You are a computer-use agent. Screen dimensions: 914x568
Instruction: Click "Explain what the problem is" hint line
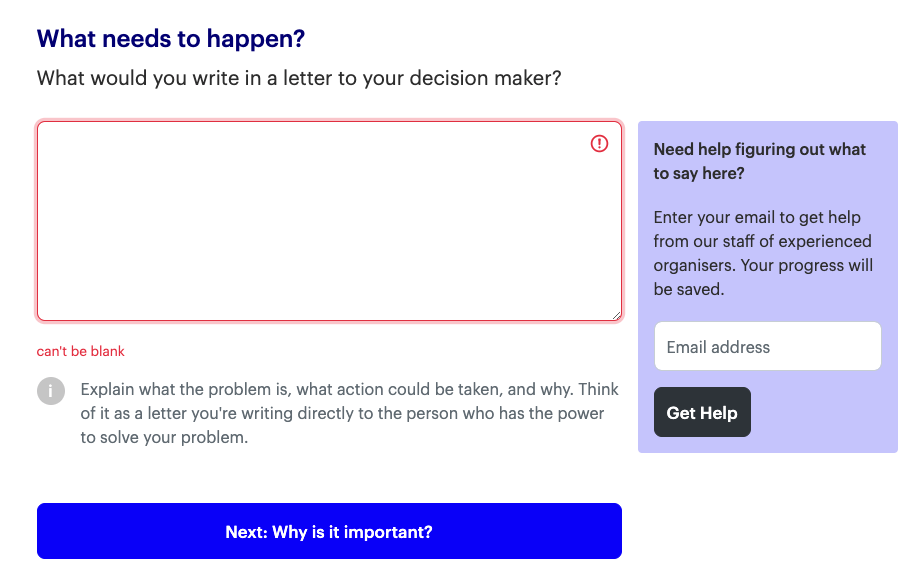click(x=349, y=390)
